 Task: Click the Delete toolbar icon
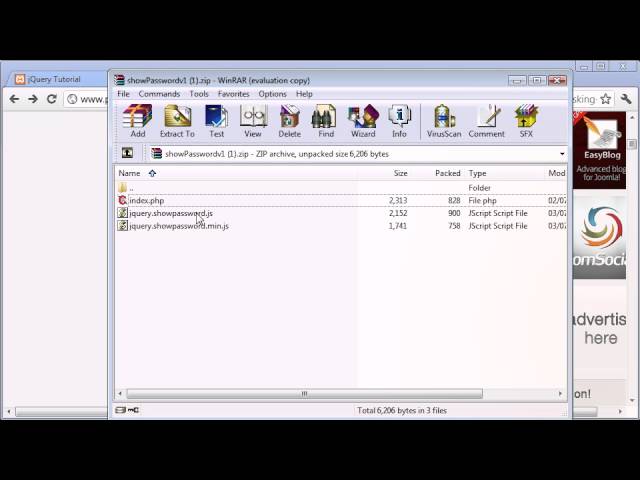point(289,121)
